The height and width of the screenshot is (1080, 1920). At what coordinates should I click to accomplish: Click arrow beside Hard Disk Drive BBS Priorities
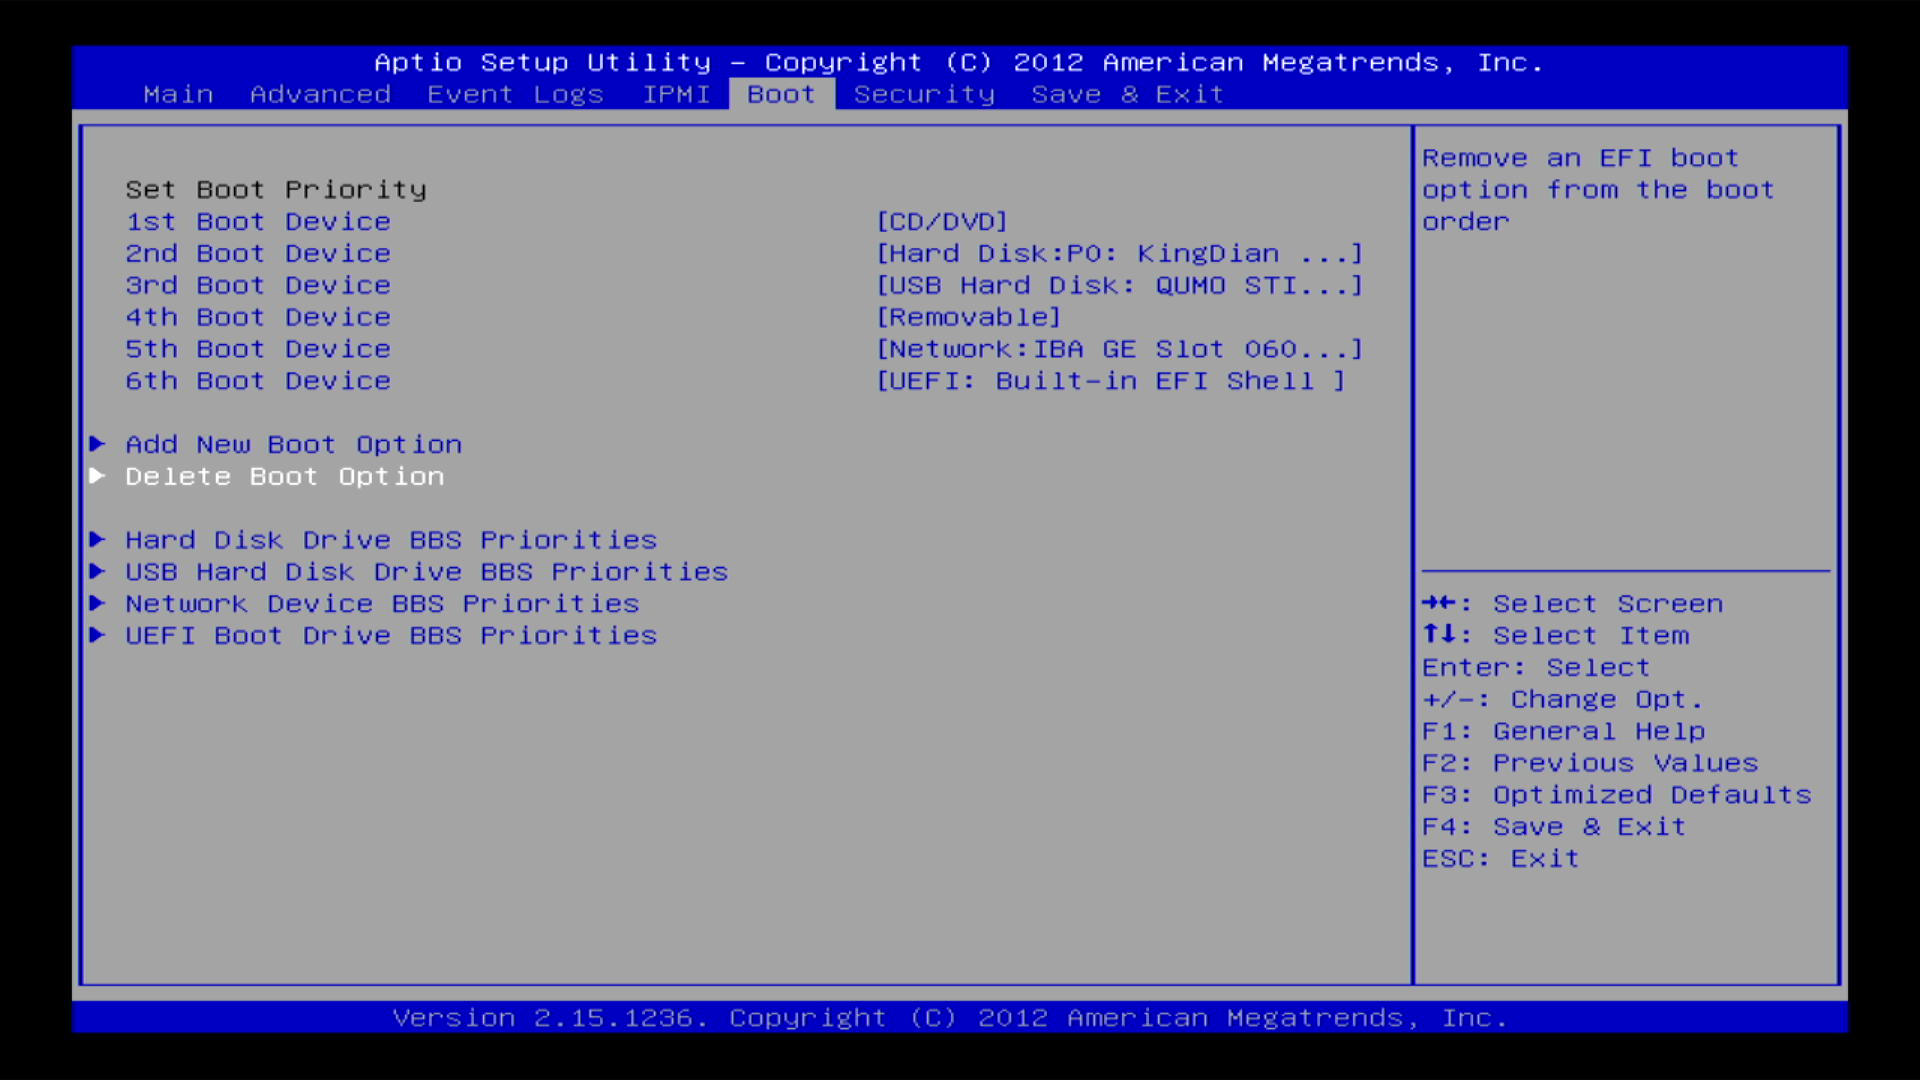98,540
